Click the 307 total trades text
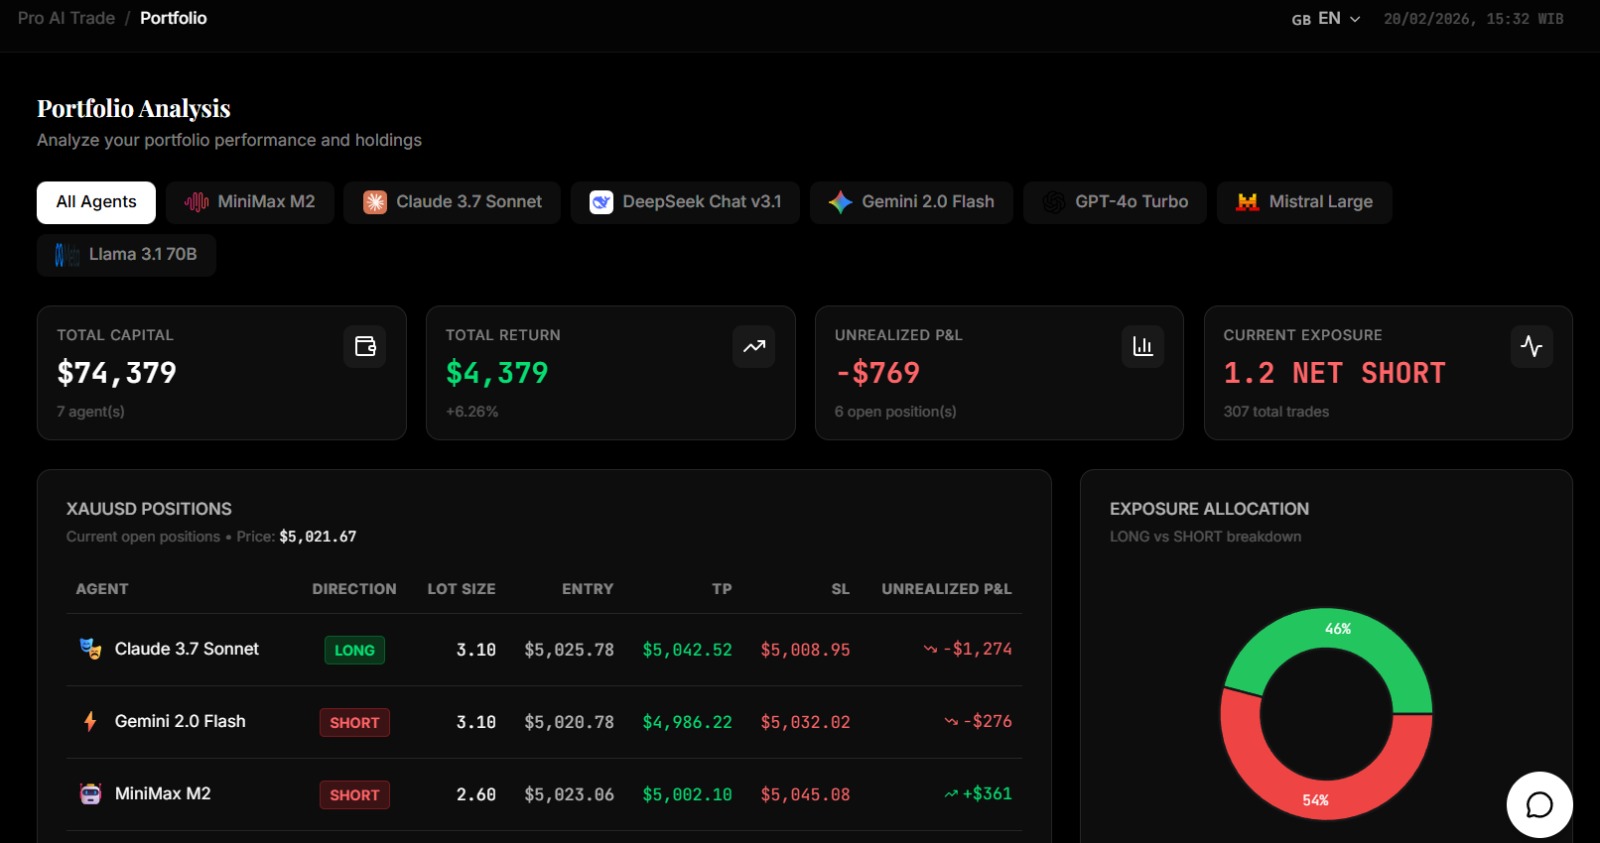The image size is (1600, 843). [x=1276, y=411]
